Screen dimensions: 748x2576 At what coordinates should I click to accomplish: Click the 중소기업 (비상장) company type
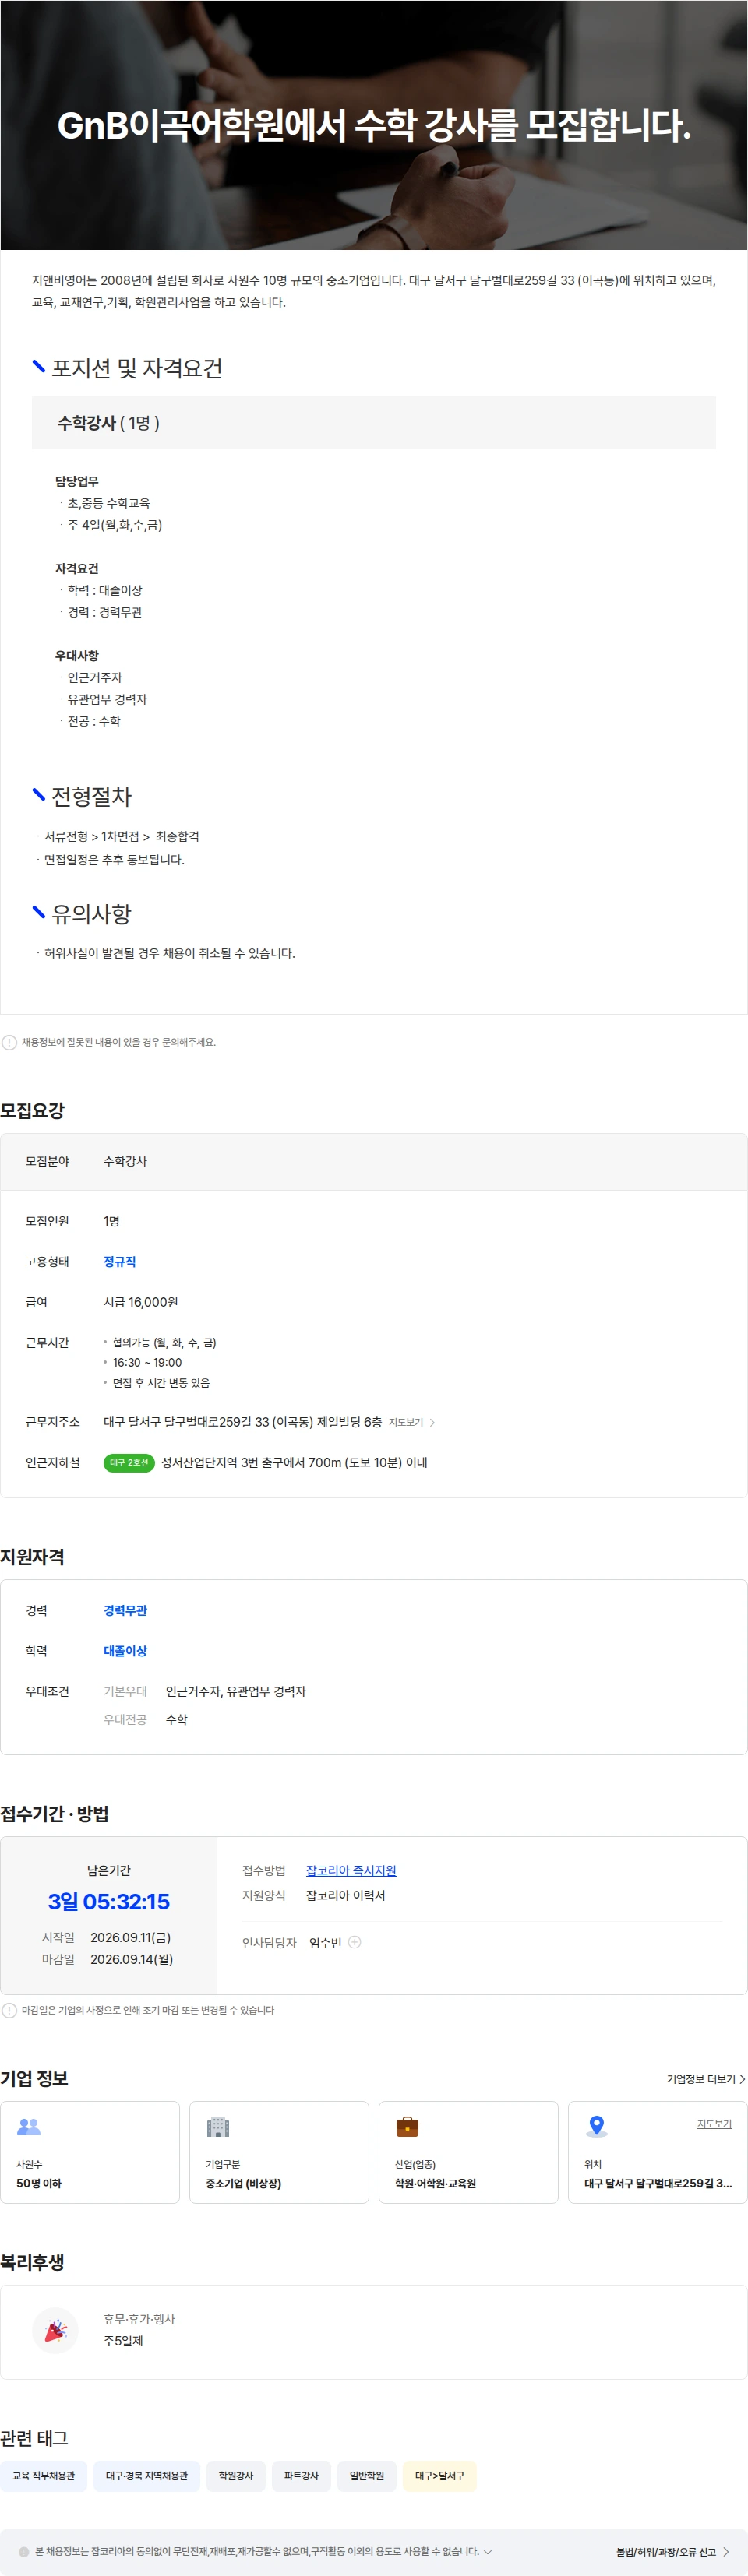click(243, 2183)
